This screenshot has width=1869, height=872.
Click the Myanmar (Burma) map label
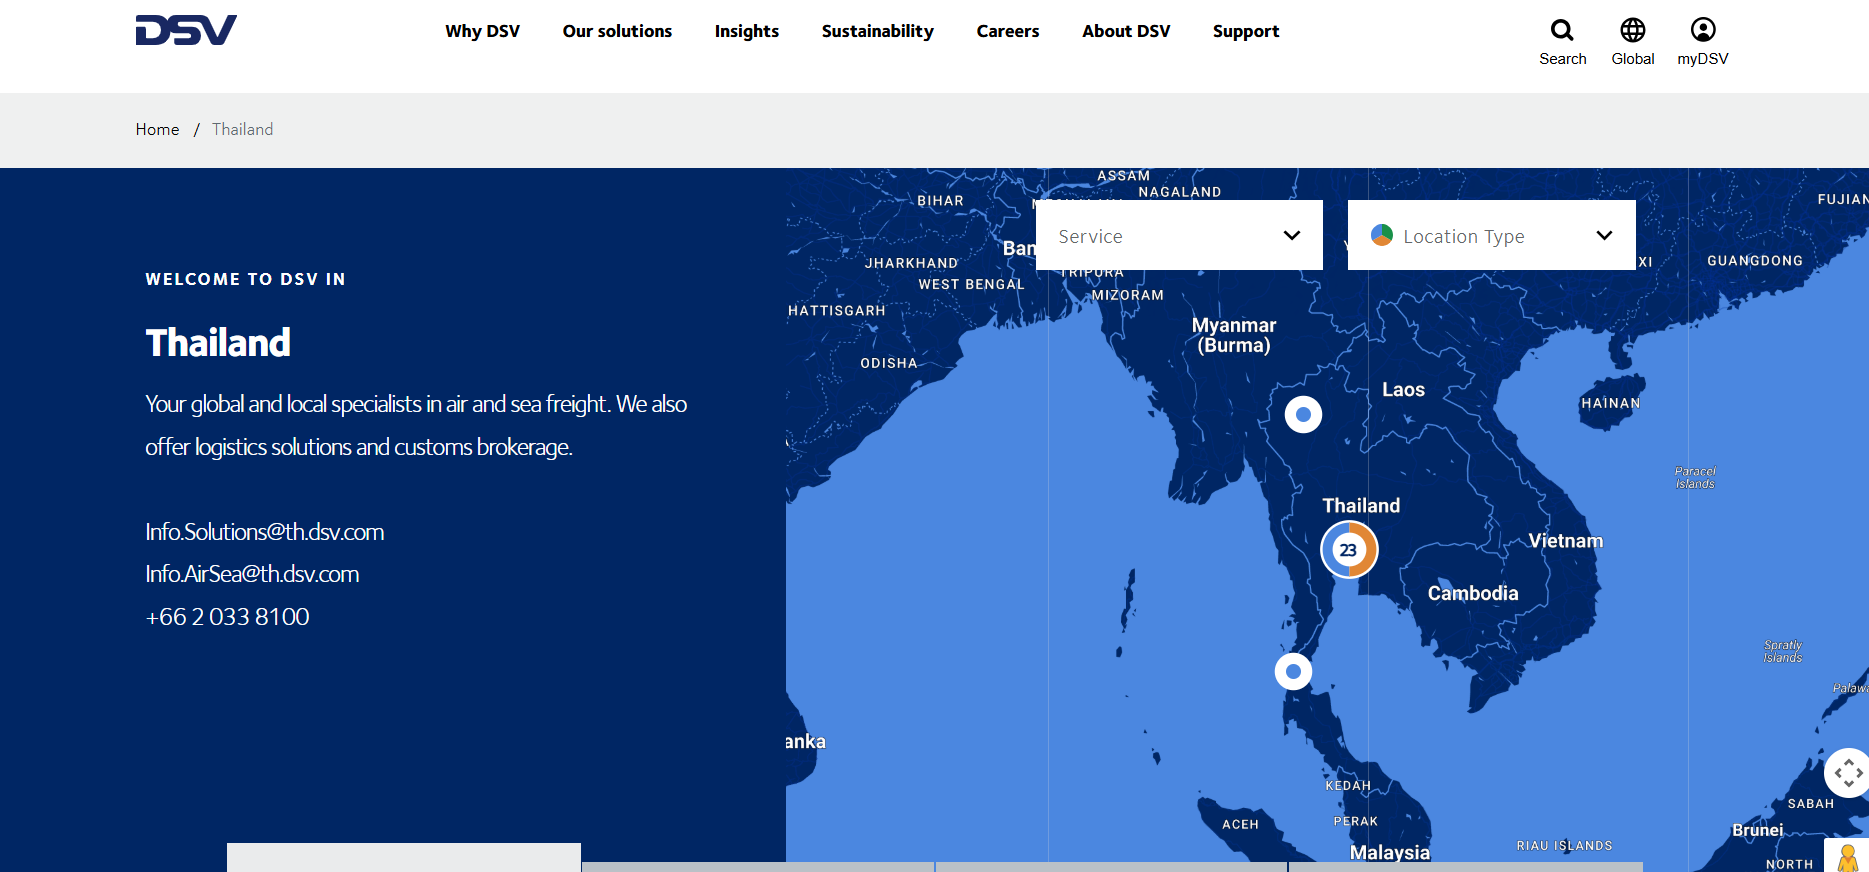tap(1234, 335)
